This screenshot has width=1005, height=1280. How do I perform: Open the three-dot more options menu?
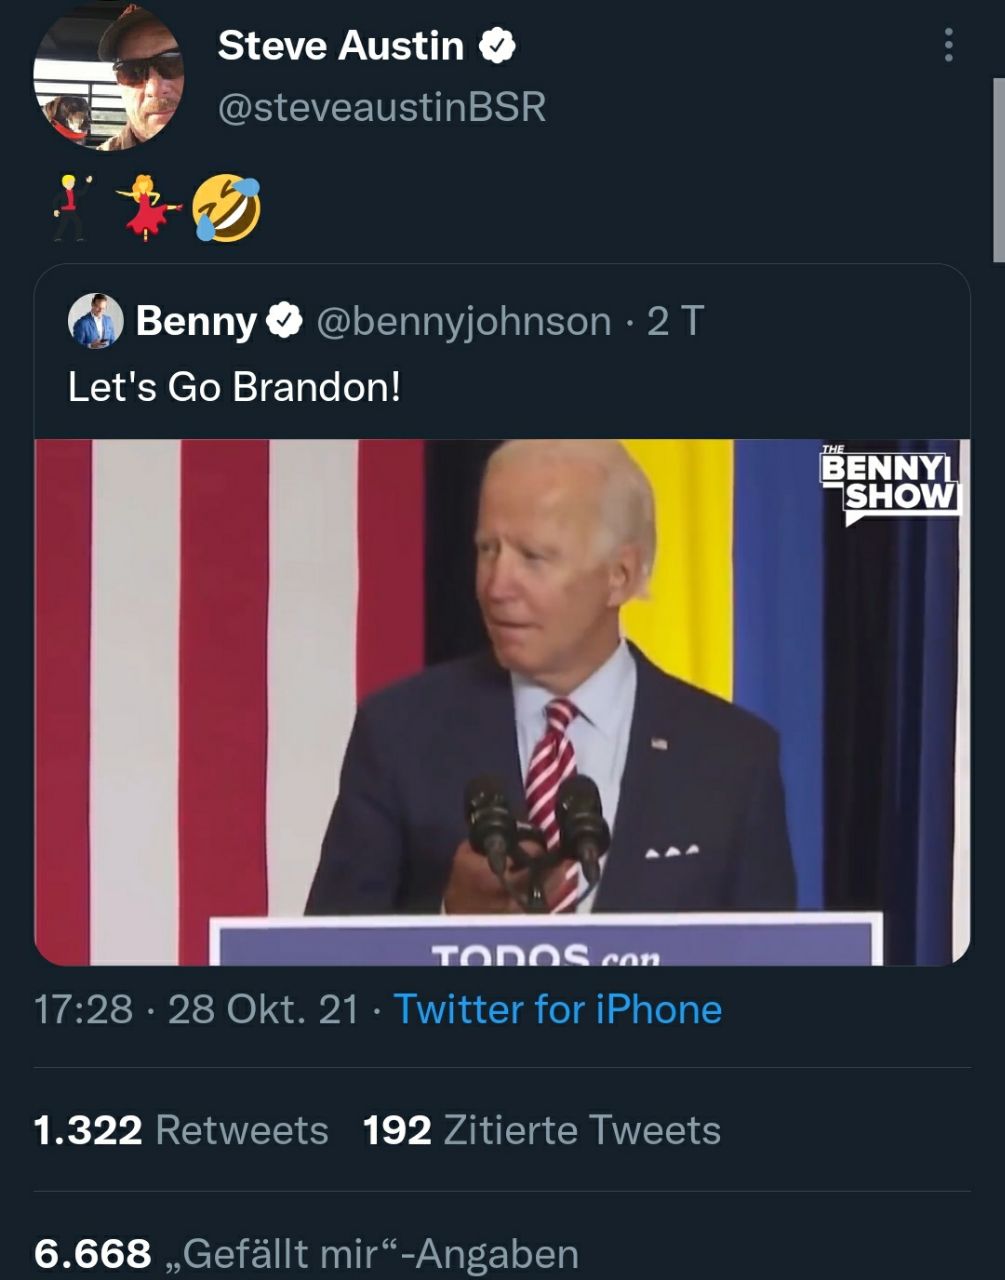click(948, 45)
